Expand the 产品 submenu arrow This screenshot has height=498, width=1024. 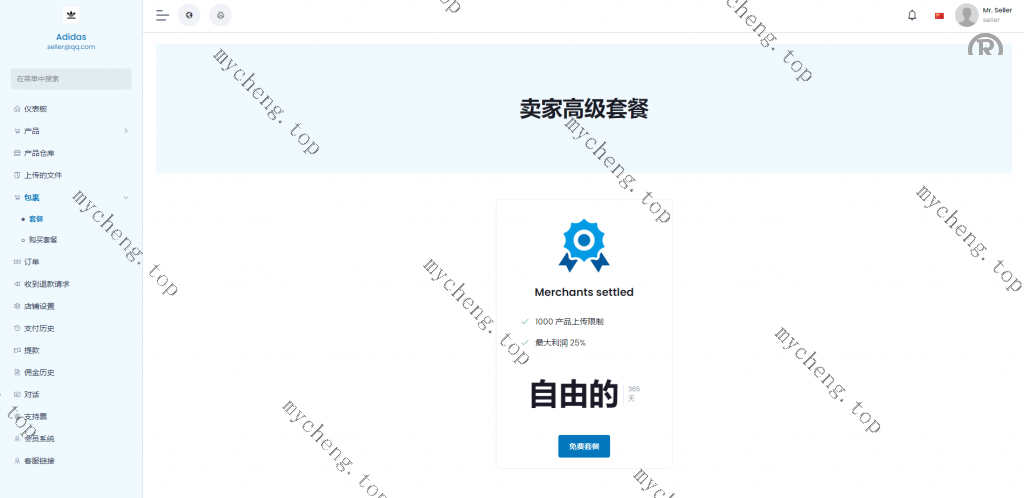[x=125, y=131]
